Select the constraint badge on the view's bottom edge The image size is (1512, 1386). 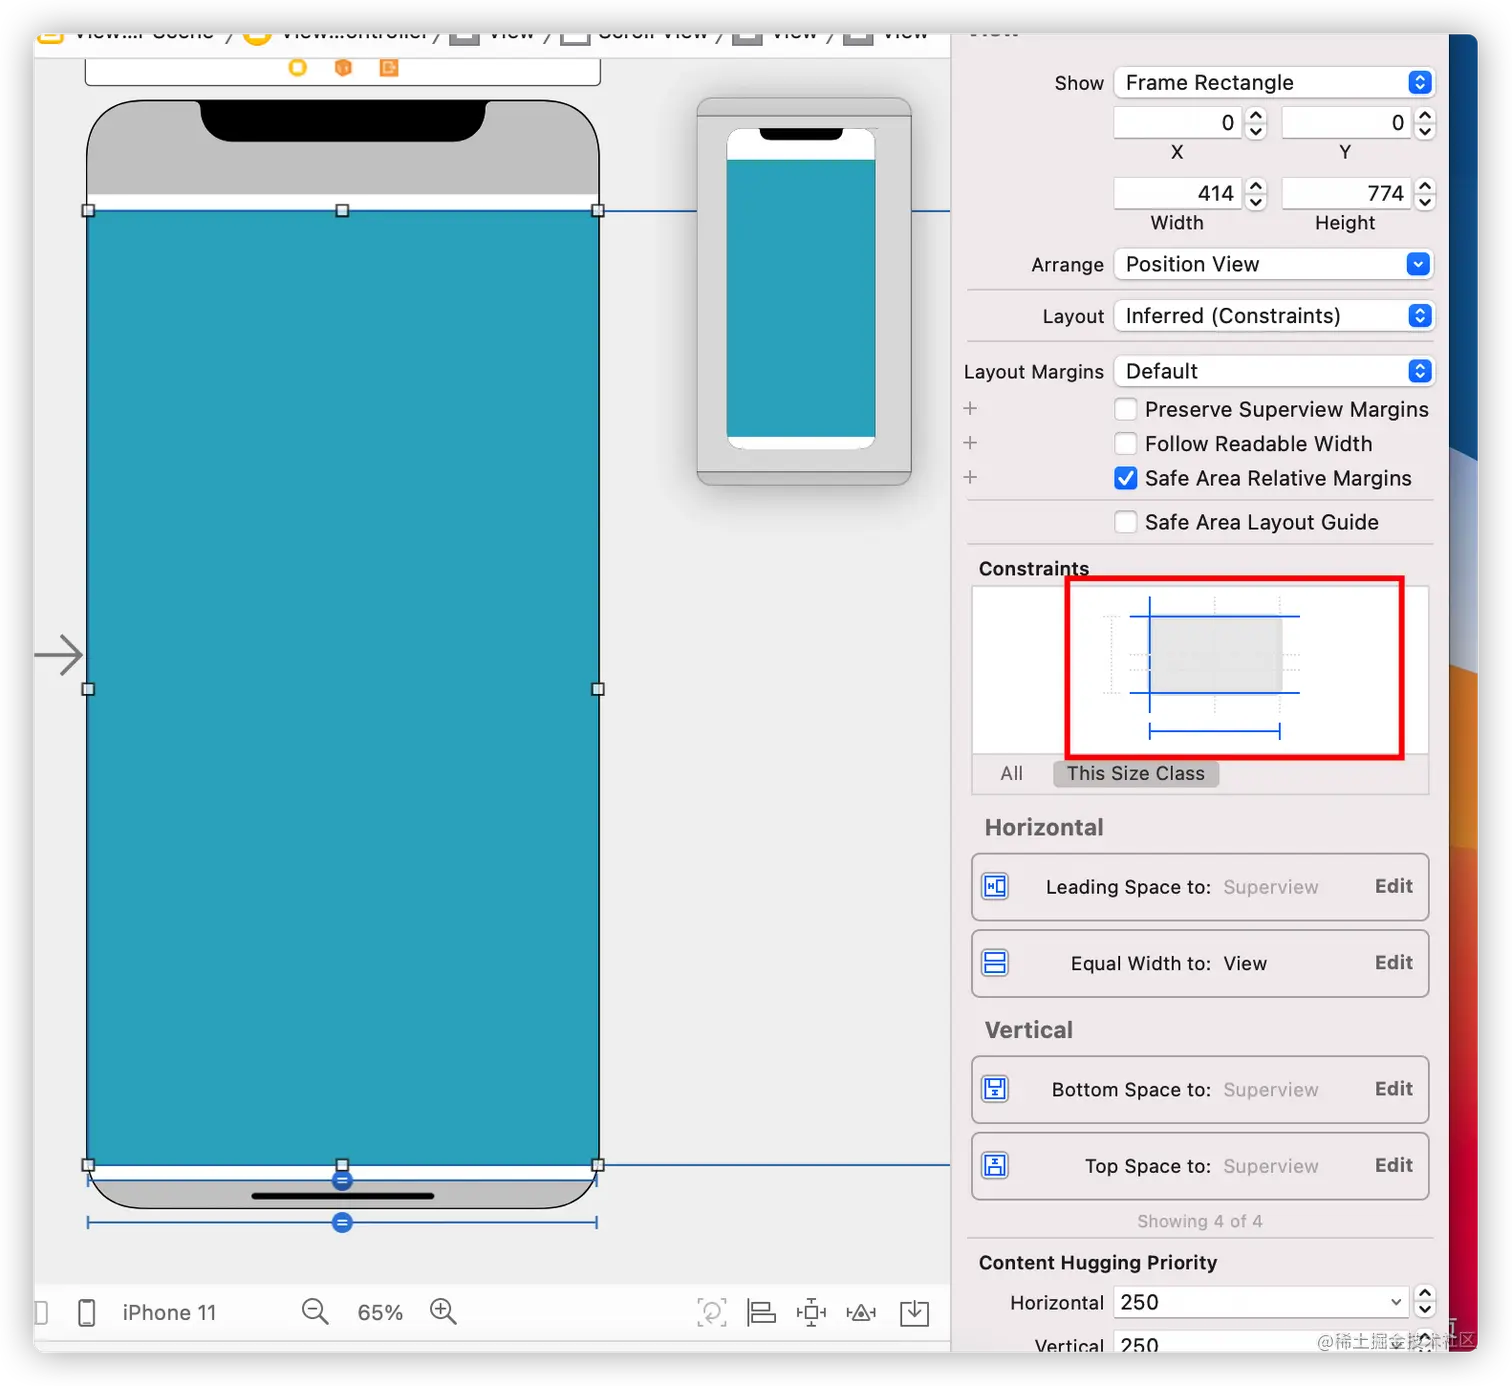point(342,1181)
